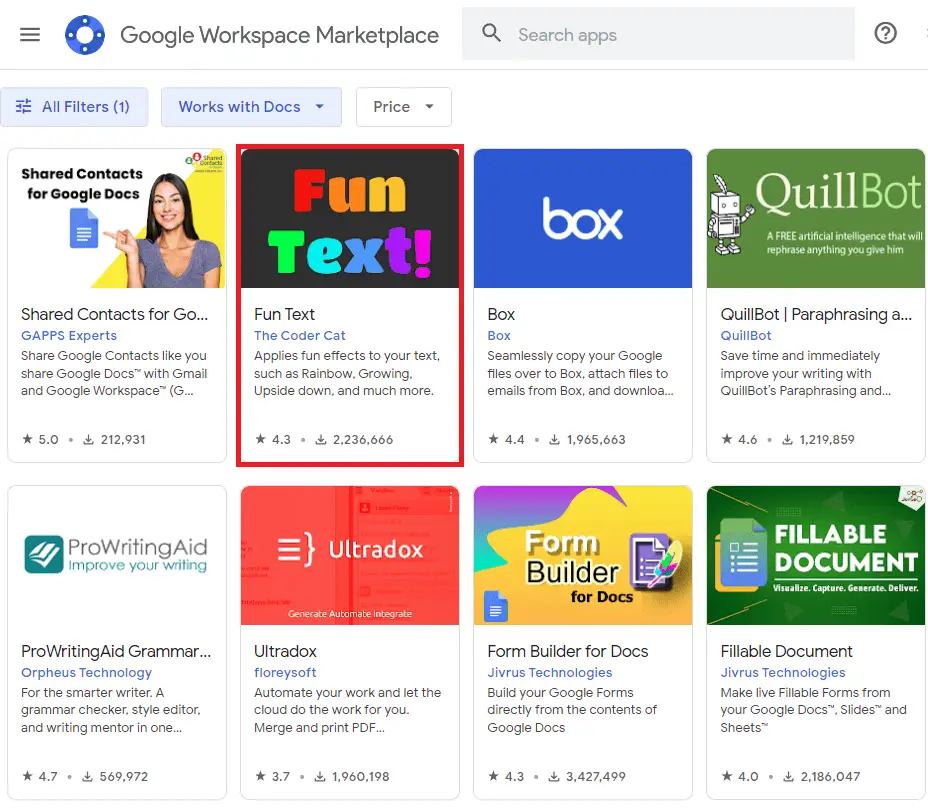Click the Box description about copying files
Image resolution: width=928 pixels, height=812 pixels.
coord(581,373)
